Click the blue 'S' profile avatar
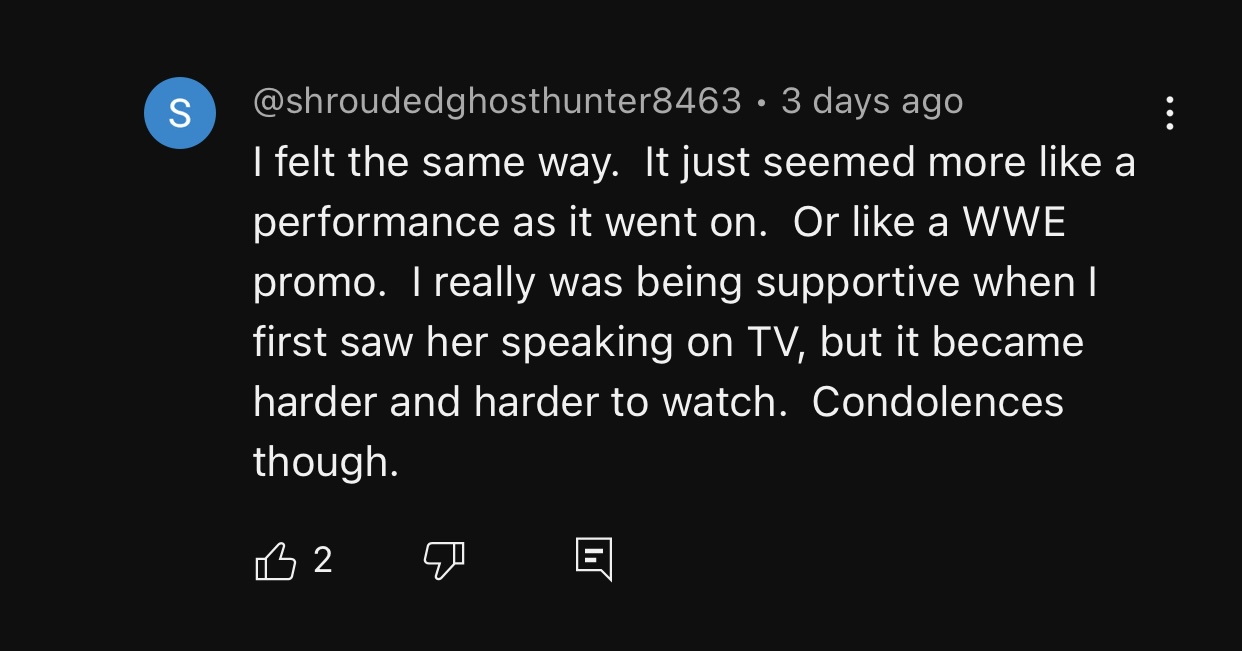1242x651 pixels. pyautogui.click(x=180, y=113)
